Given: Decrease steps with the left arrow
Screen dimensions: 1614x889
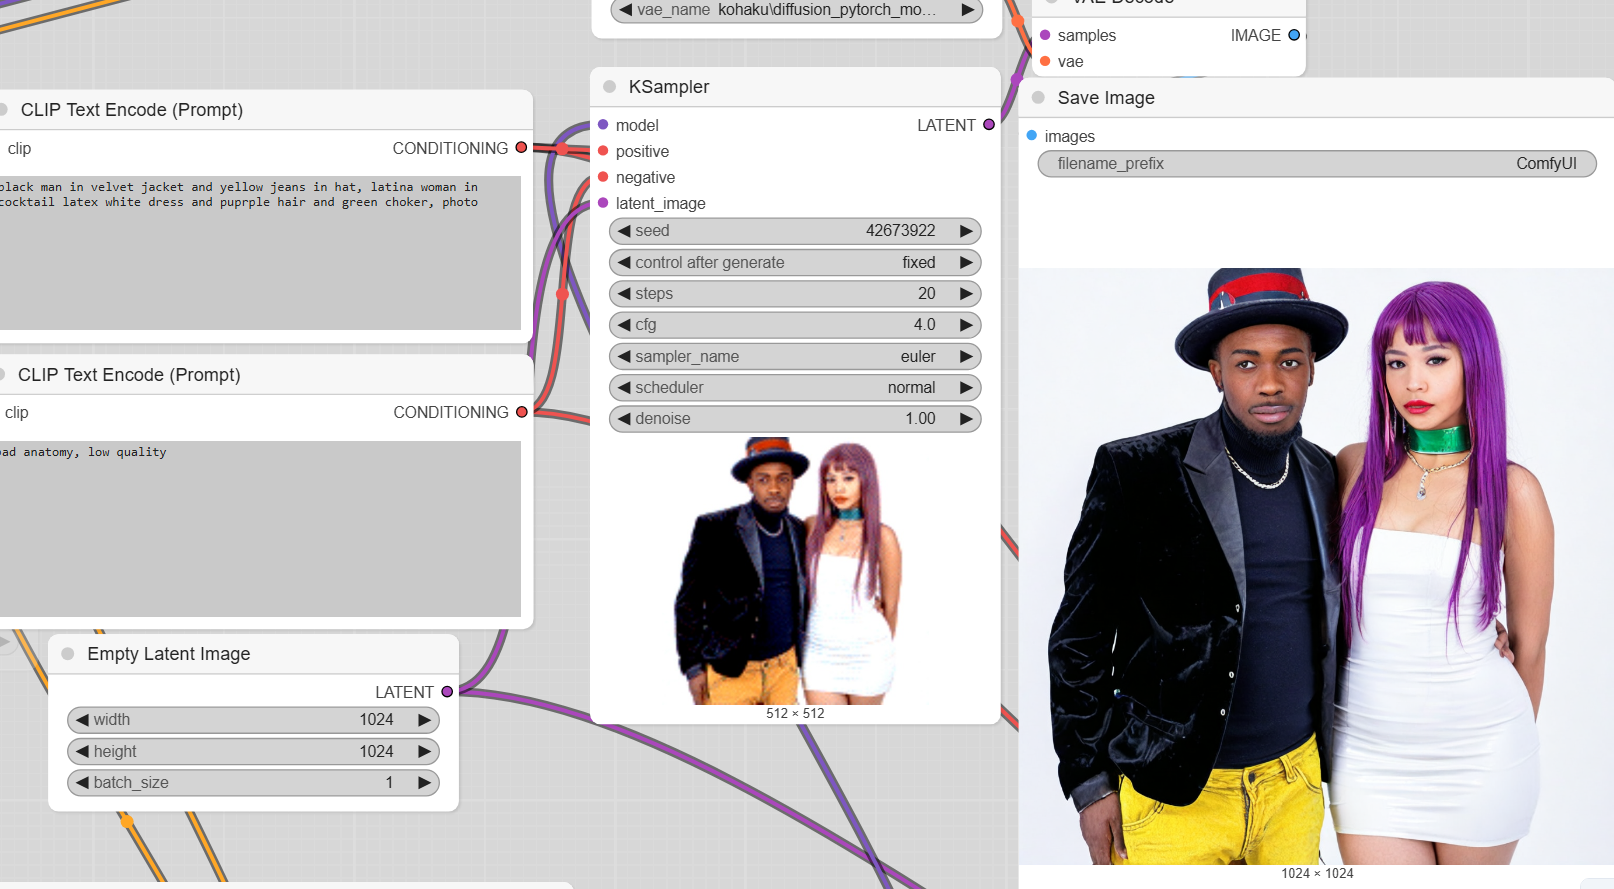Looking at the screenshot, I should [x=624, y=294].
